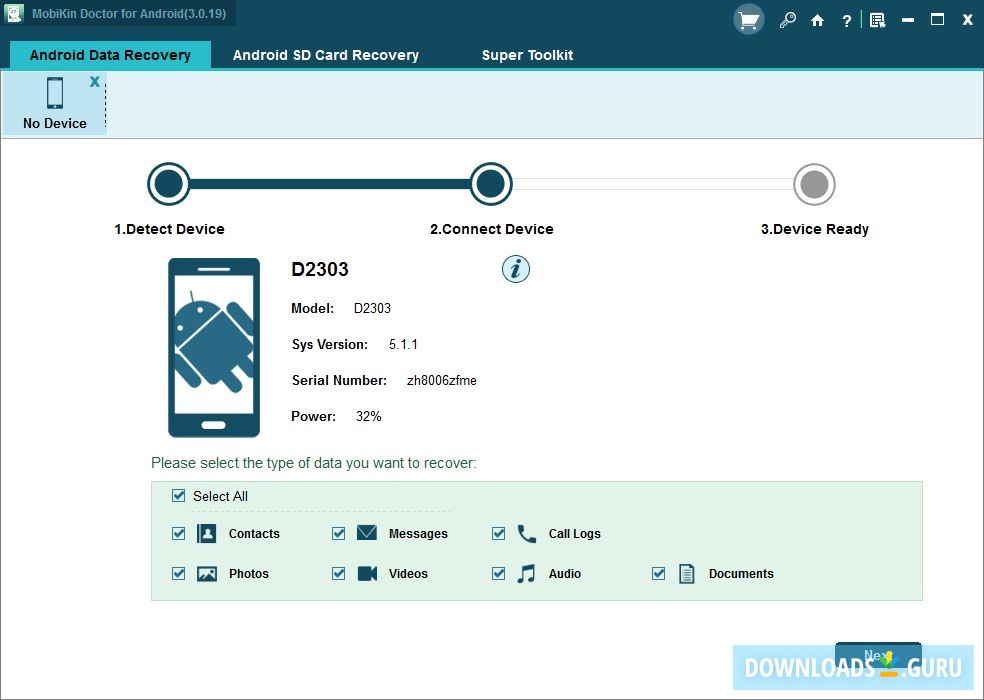Click the D2303 device name heading
This screenshot has width=984, height=700.
click(x=320, y=269)
